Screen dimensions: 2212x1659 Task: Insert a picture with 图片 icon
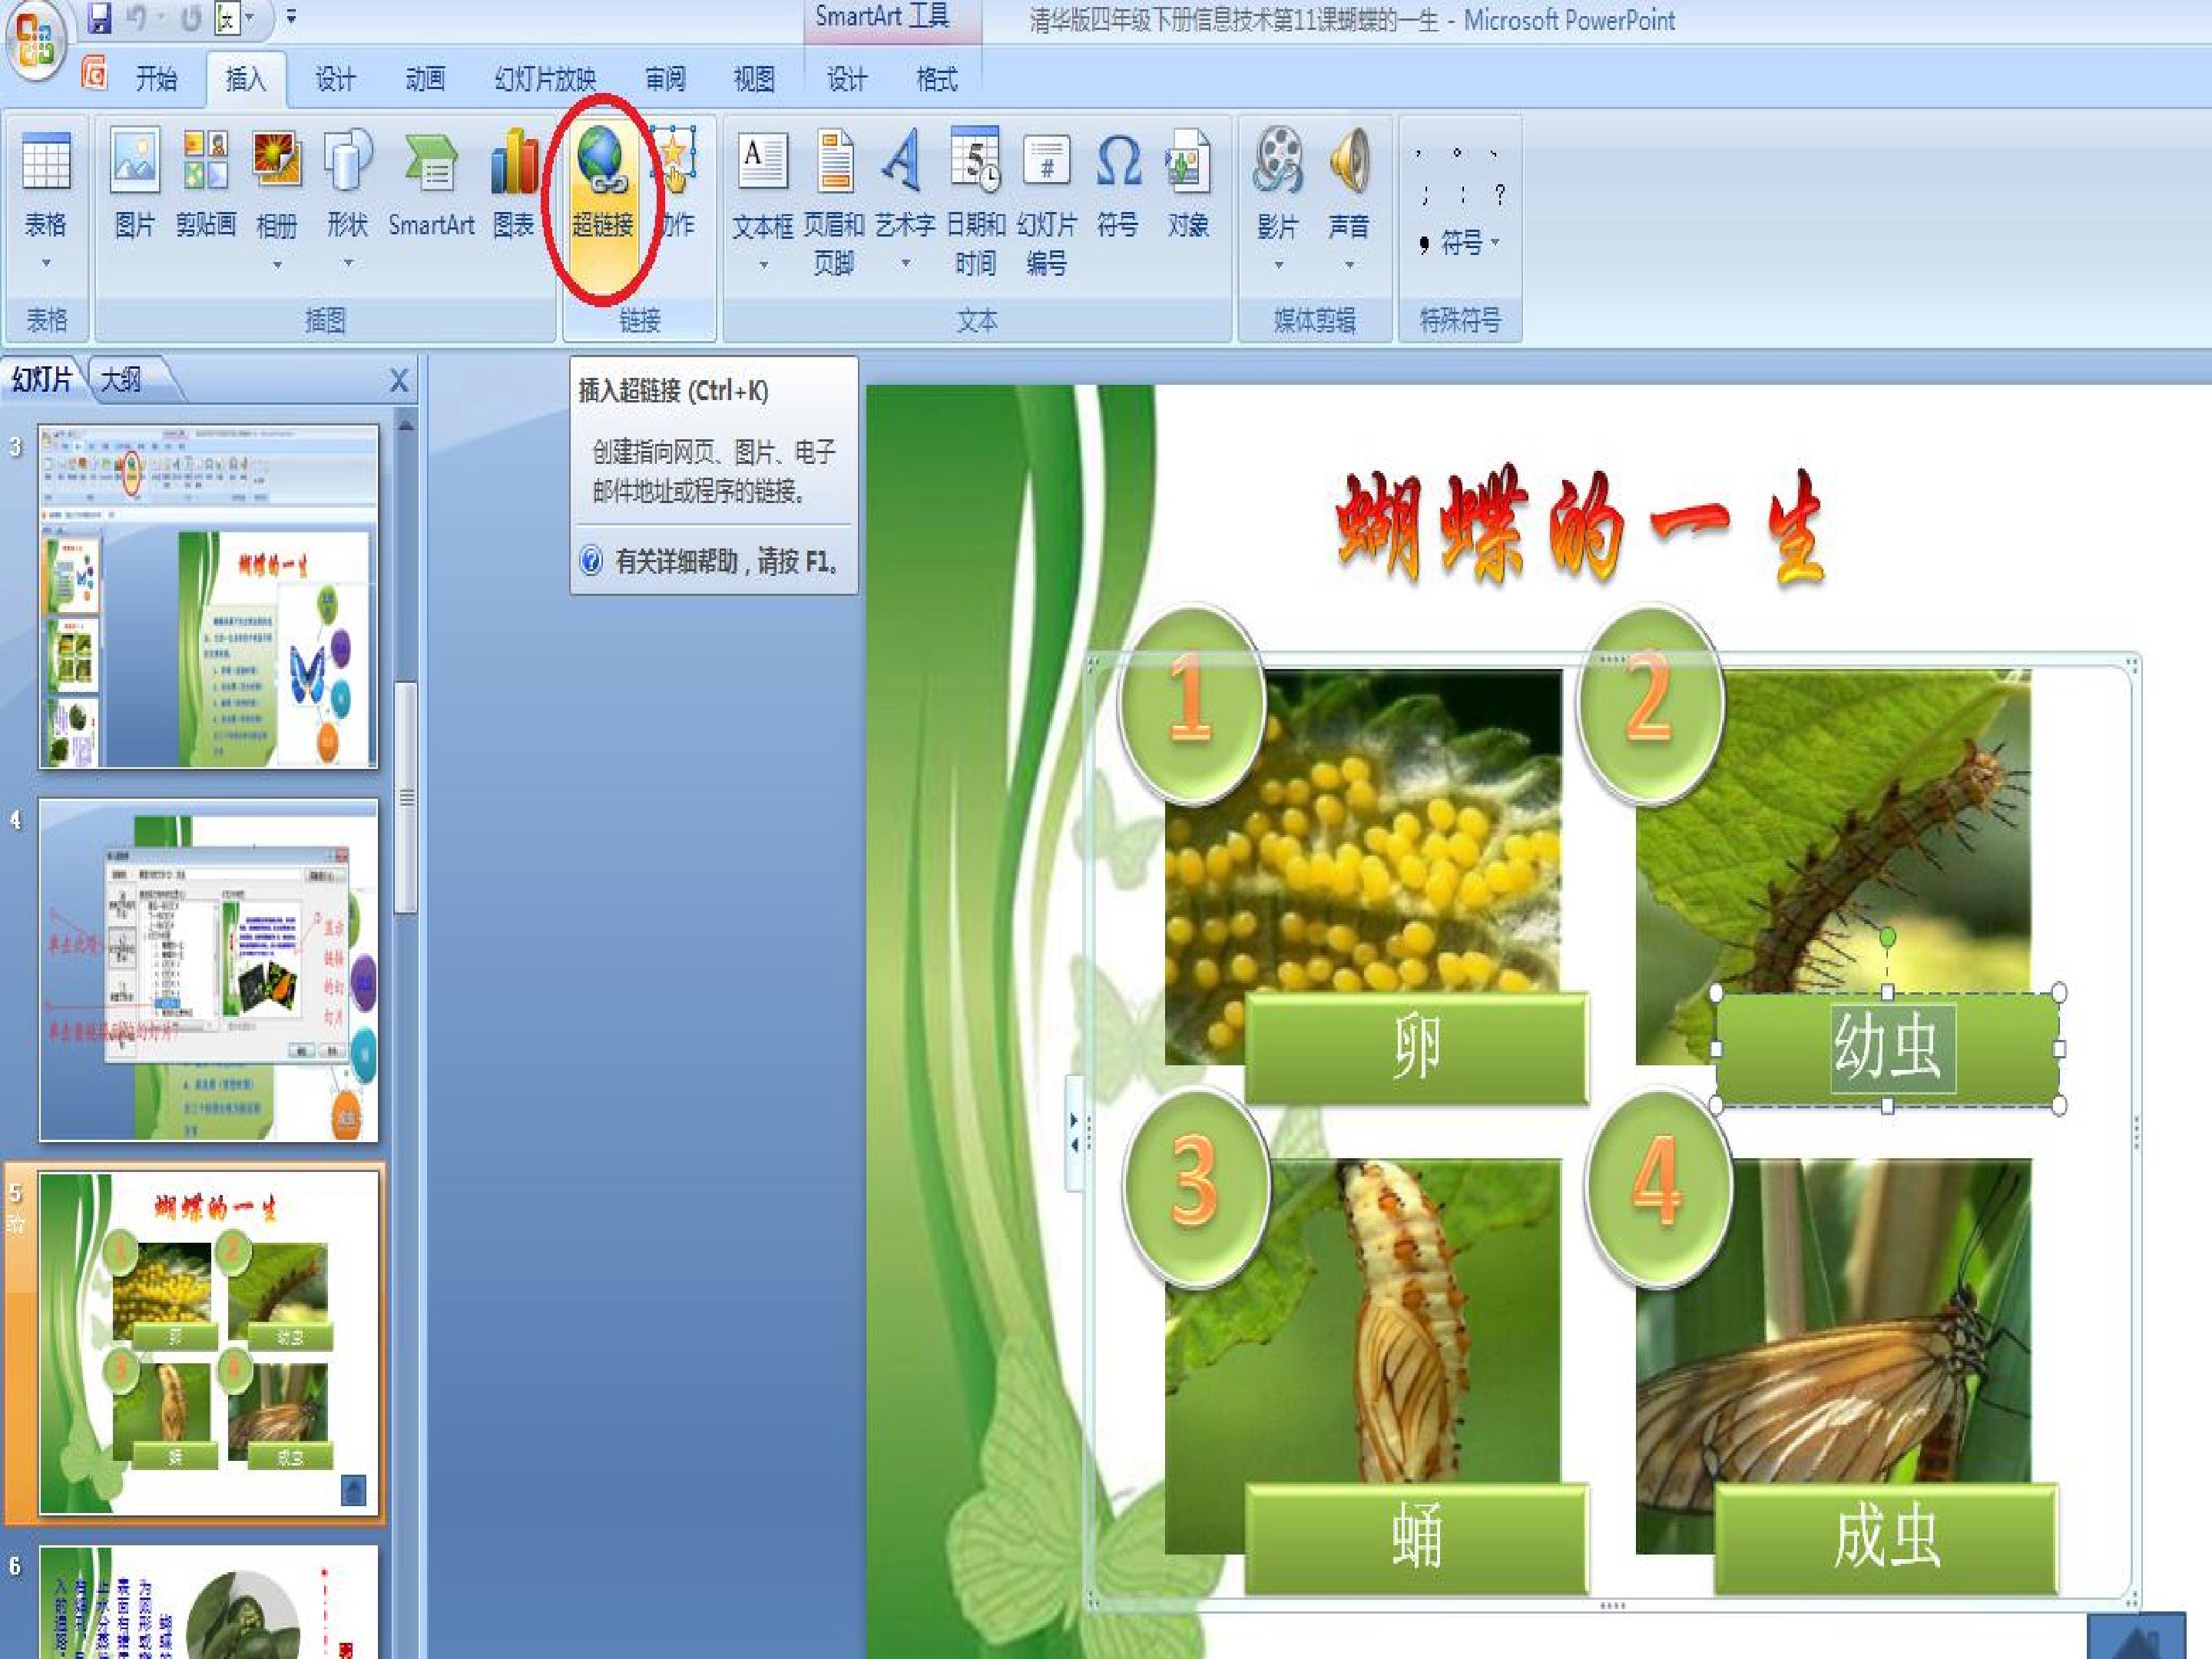pyautogui.click(x=135, y=160)
